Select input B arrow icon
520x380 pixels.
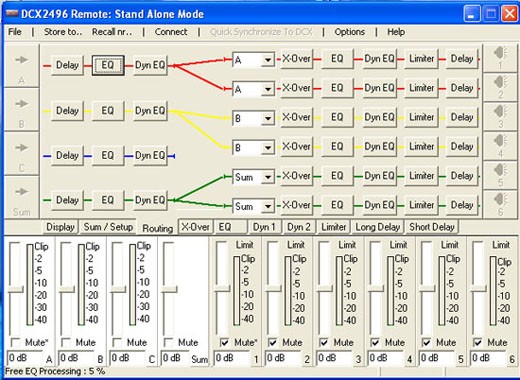[22, 104]
